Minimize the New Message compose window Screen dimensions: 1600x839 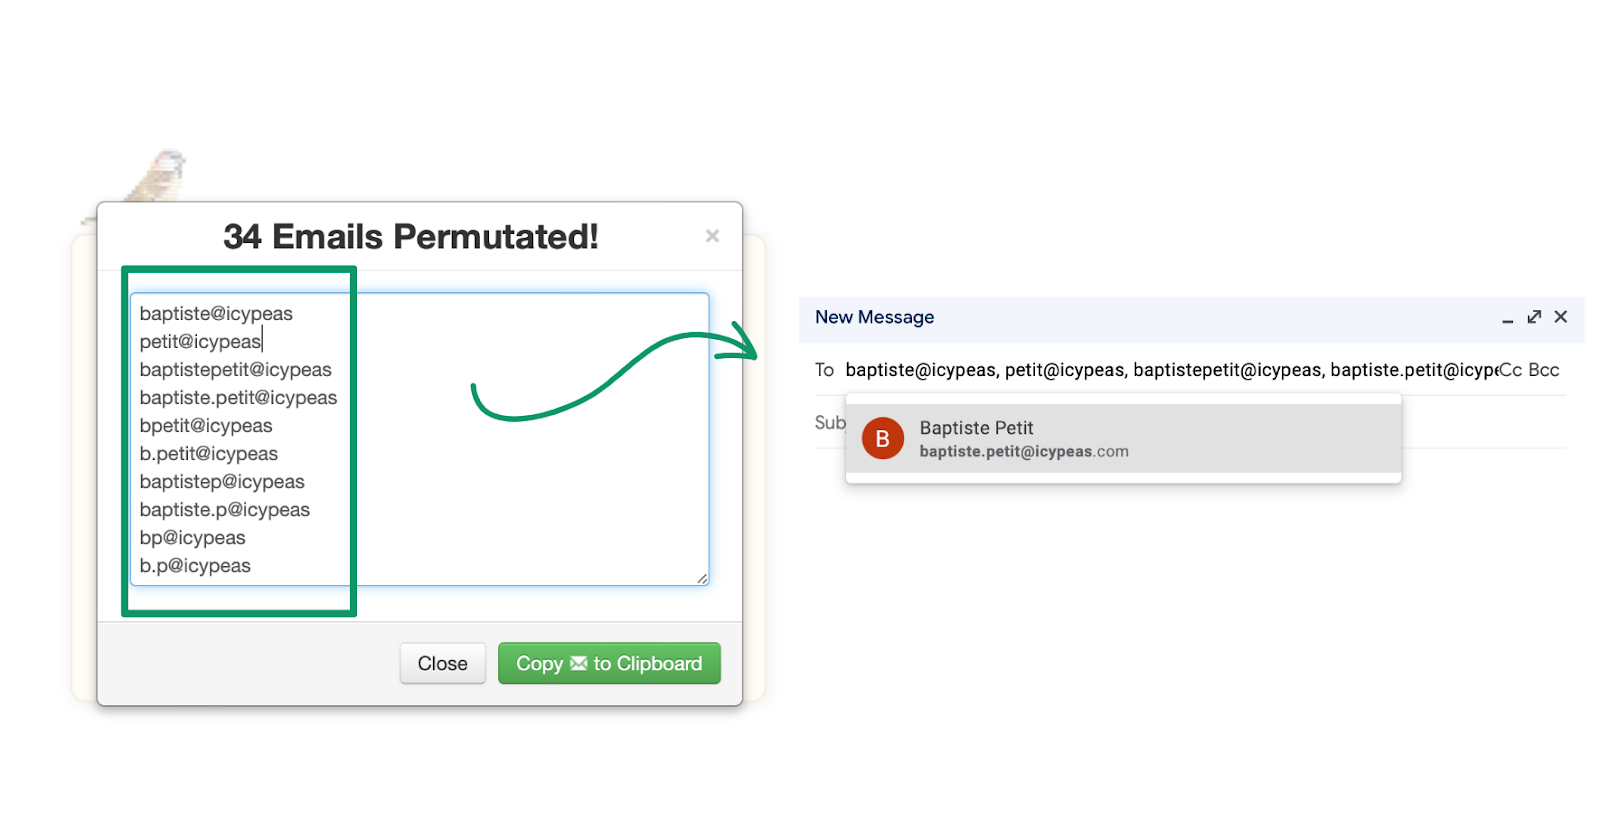pyautogui.click(x=1507, y=318)
